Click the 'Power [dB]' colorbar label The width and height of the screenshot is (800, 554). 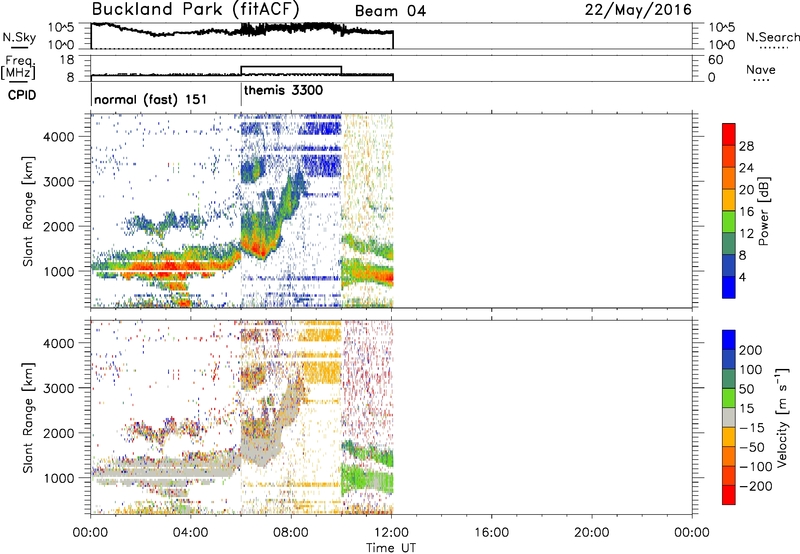[x=763, y=211]
